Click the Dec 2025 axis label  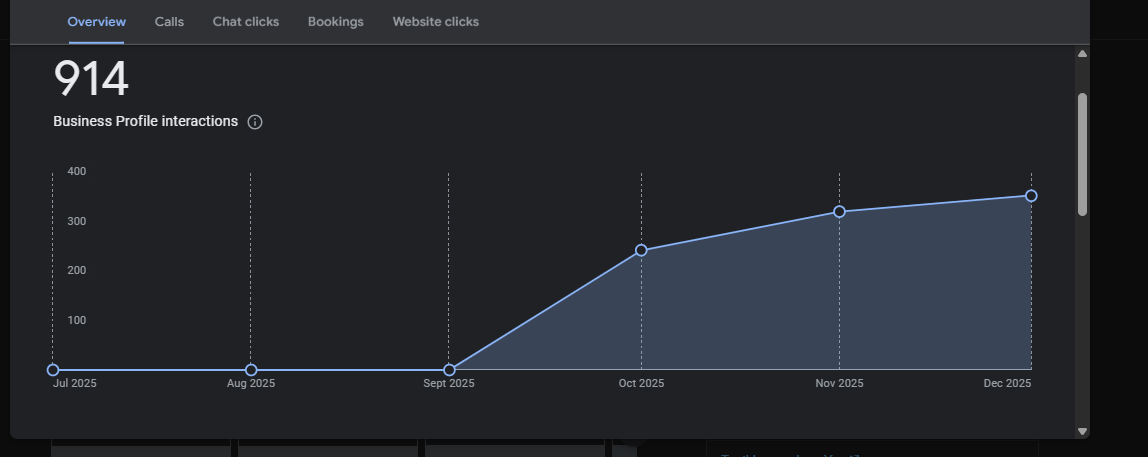(x=1007, y=384)
